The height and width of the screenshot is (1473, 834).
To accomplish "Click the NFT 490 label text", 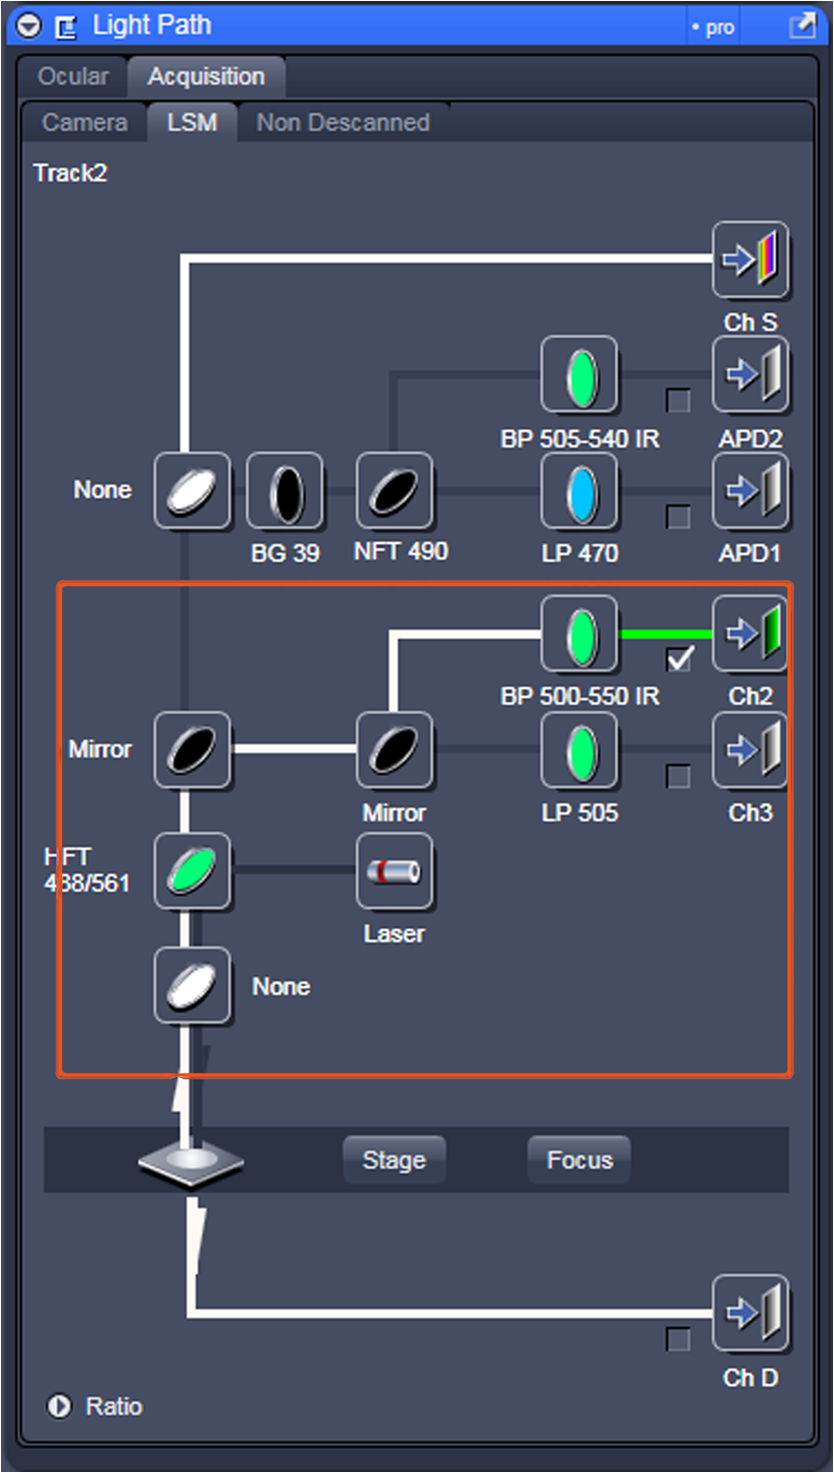I will [x=401, y=551].
